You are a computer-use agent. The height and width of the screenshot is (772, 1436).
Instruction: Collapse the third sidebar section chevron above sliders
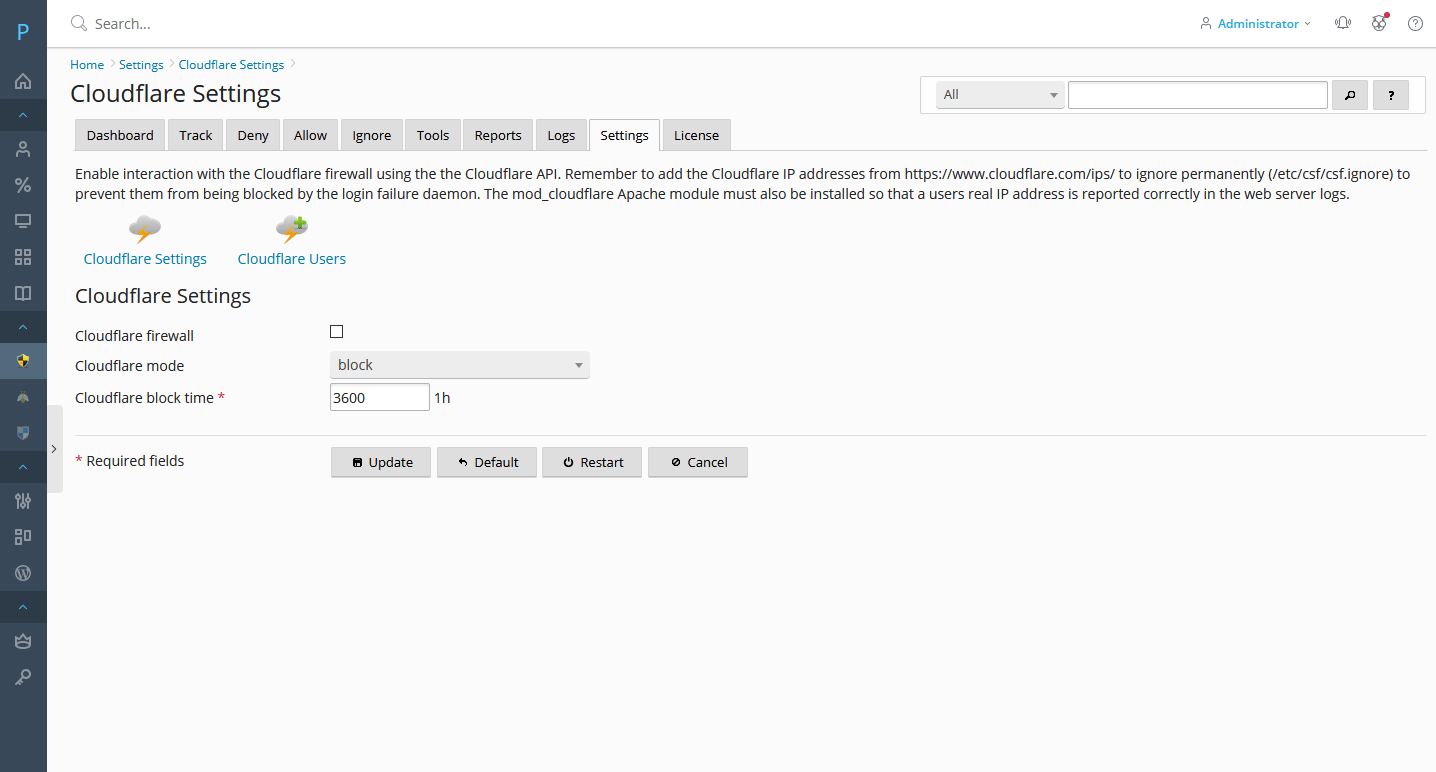tap(23, 467)
